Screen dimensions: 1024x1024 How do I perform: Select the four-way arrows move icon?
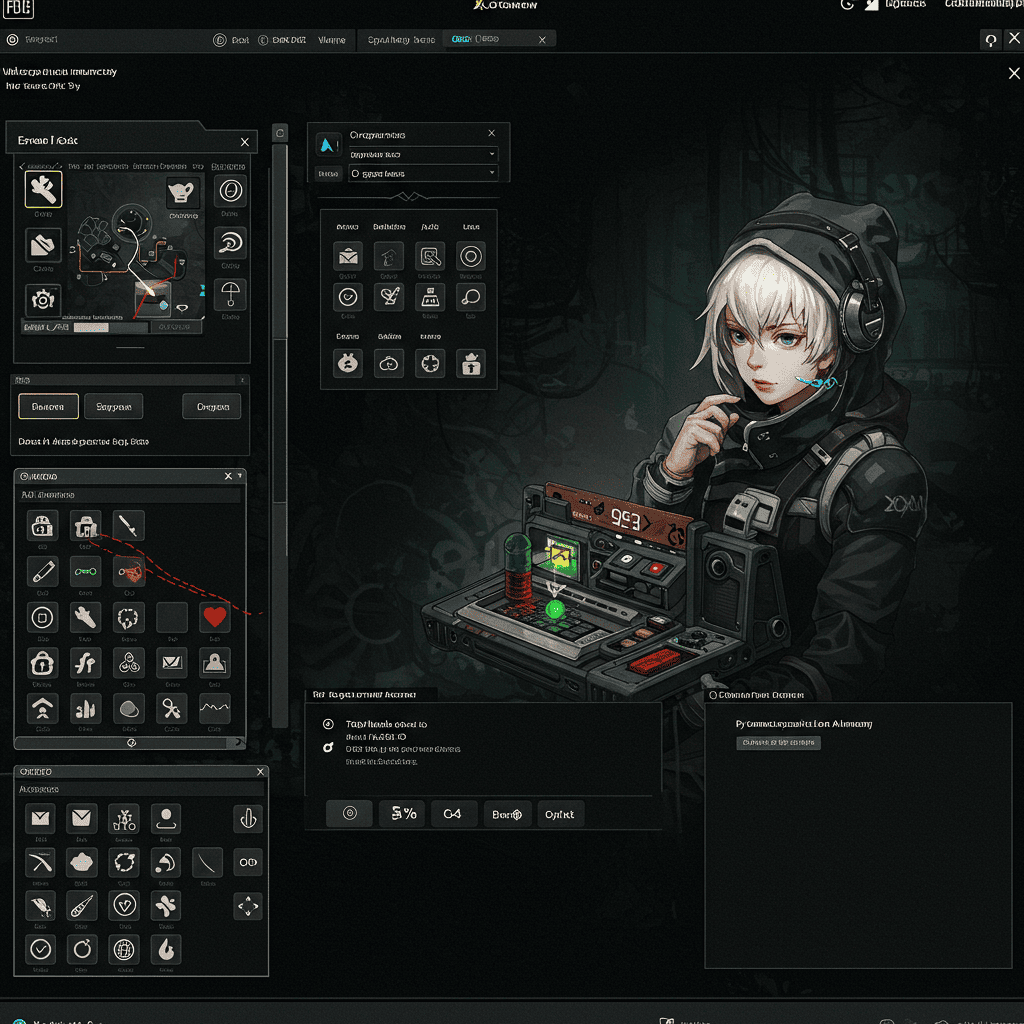247,907
